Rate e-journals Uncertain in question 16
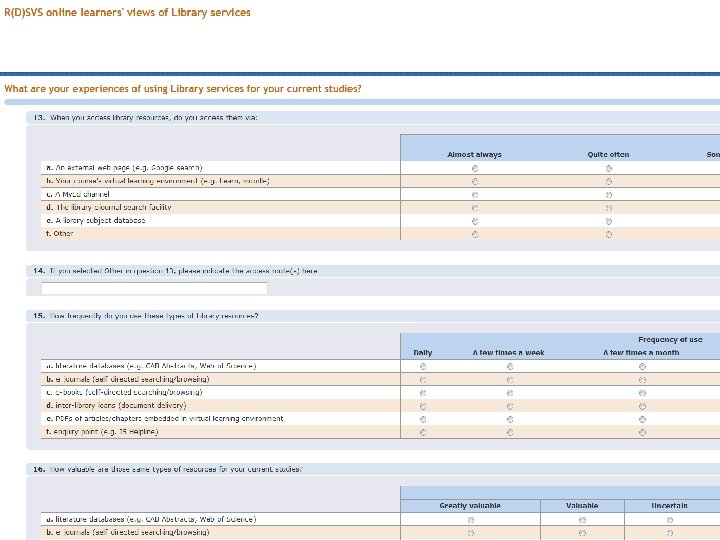Screen dimensions: 720x540 [669, 533]
